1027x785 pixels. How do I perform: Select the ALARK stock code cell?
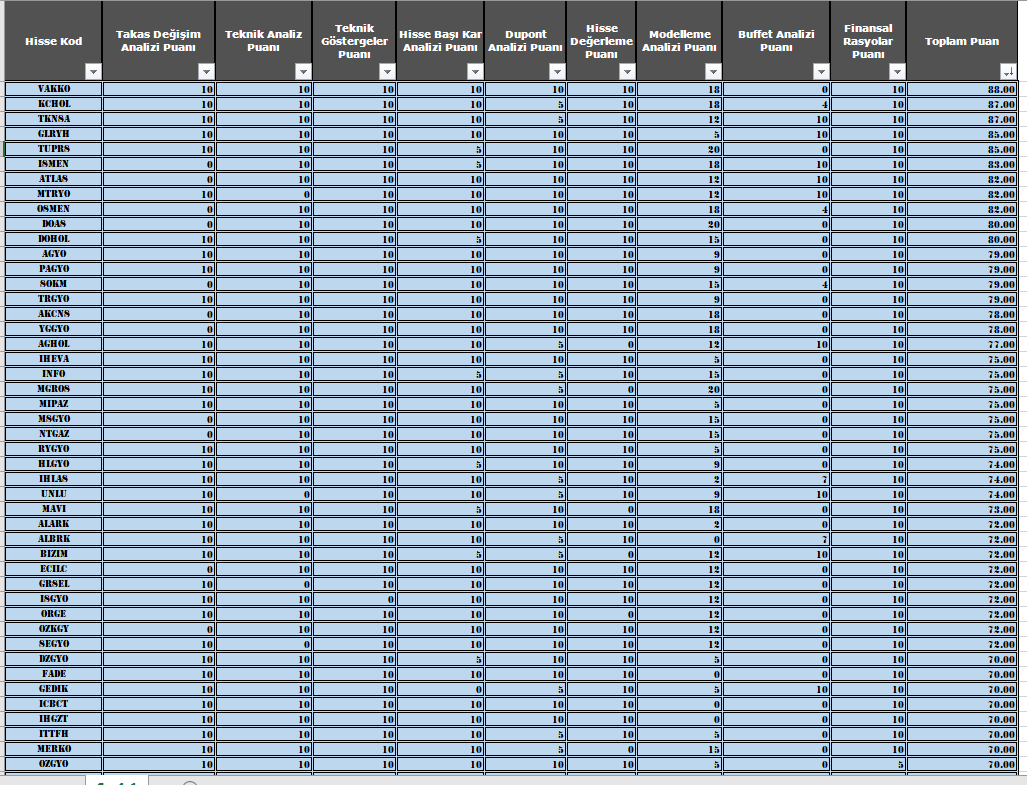point(54,524)
